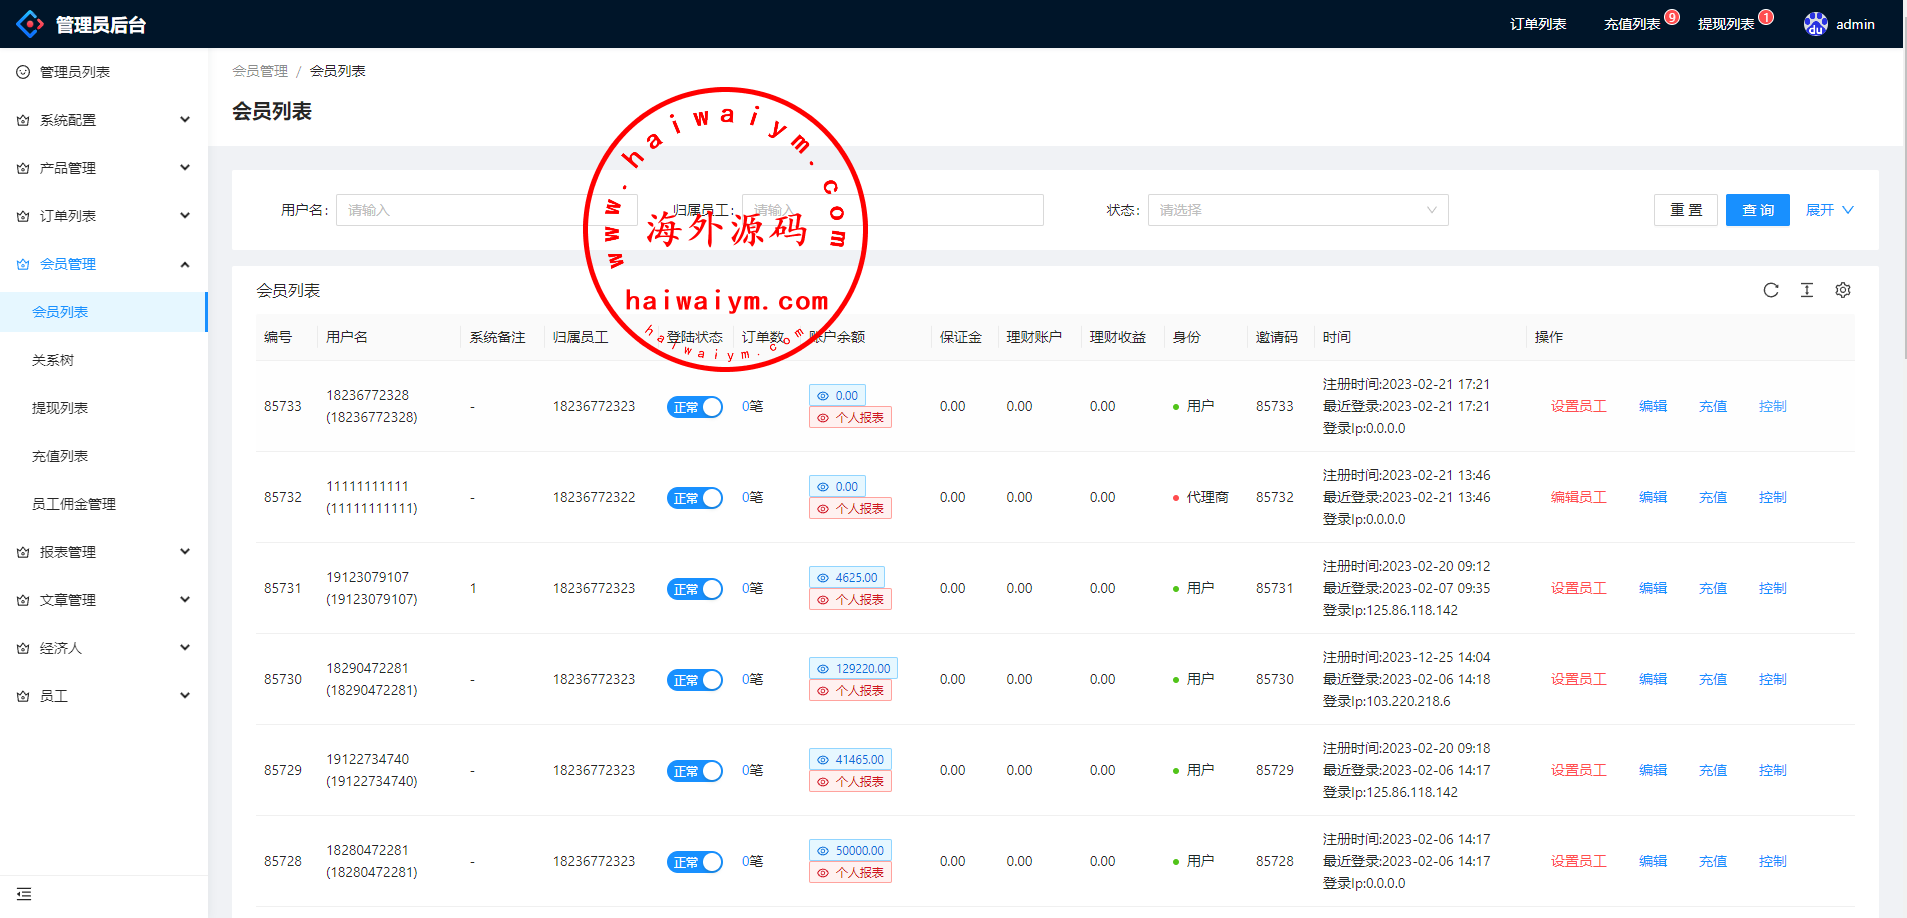This screenshot has width=1907, height=918.
Task: Click the refresh icon above the member table
Action: [x=1770, y=290]
